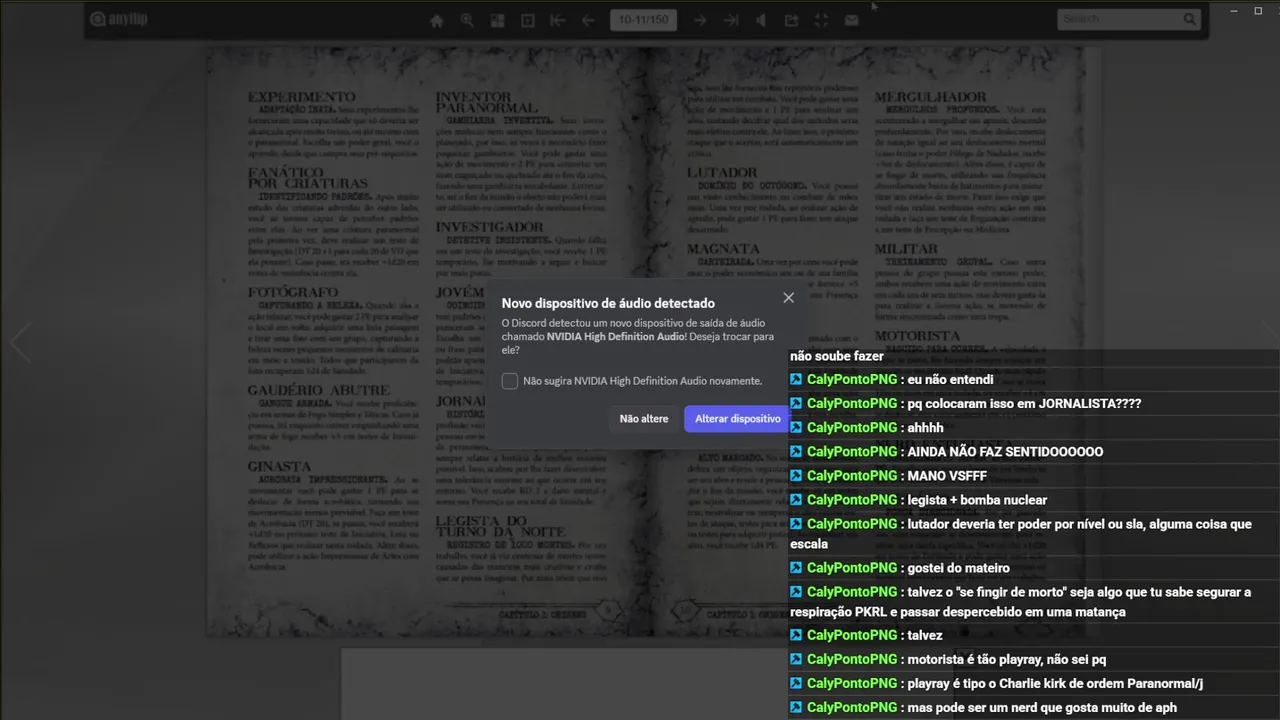The width and height of the screenshot is (1280, 720).
Task: Click the 'MAGNATA' heading on the book page
Action: pyautogui.click(x=723, y=248)
